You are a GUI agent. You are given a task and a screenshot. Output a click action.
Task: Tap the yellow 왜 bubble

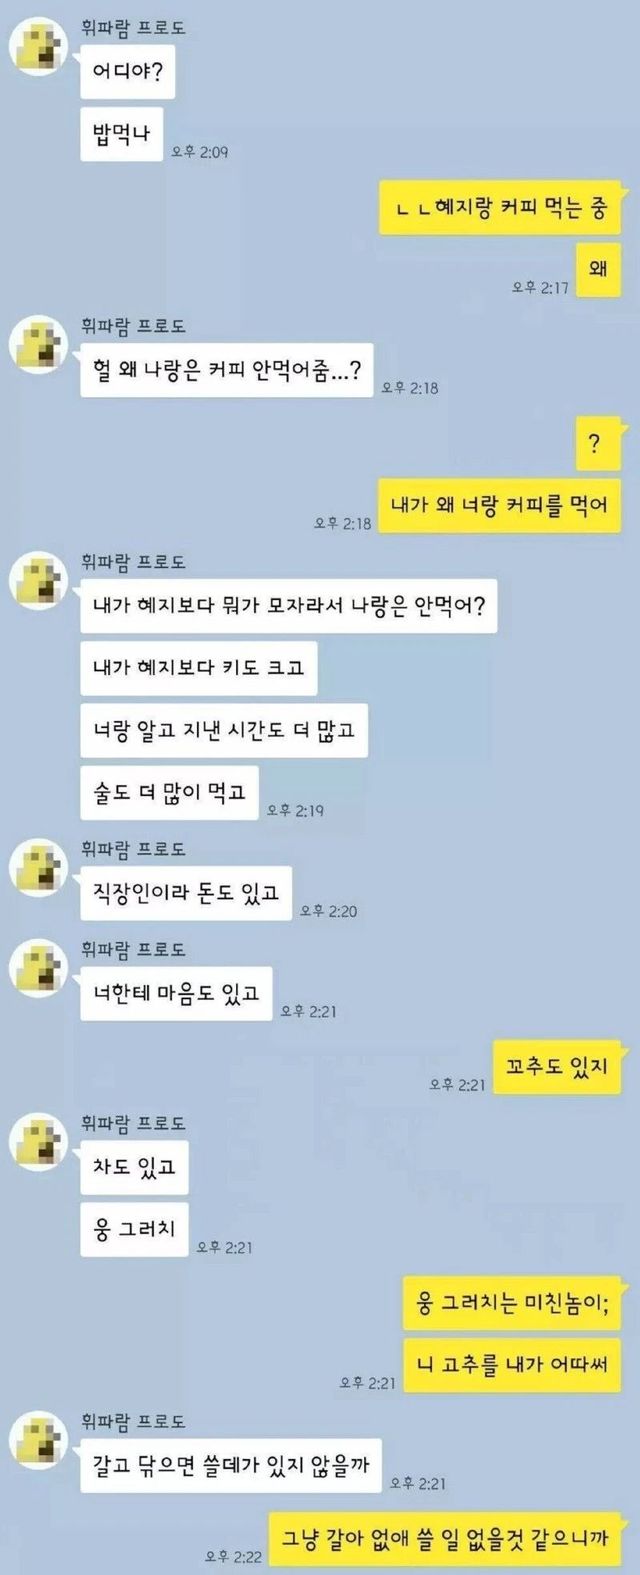[x=599, y=268]
